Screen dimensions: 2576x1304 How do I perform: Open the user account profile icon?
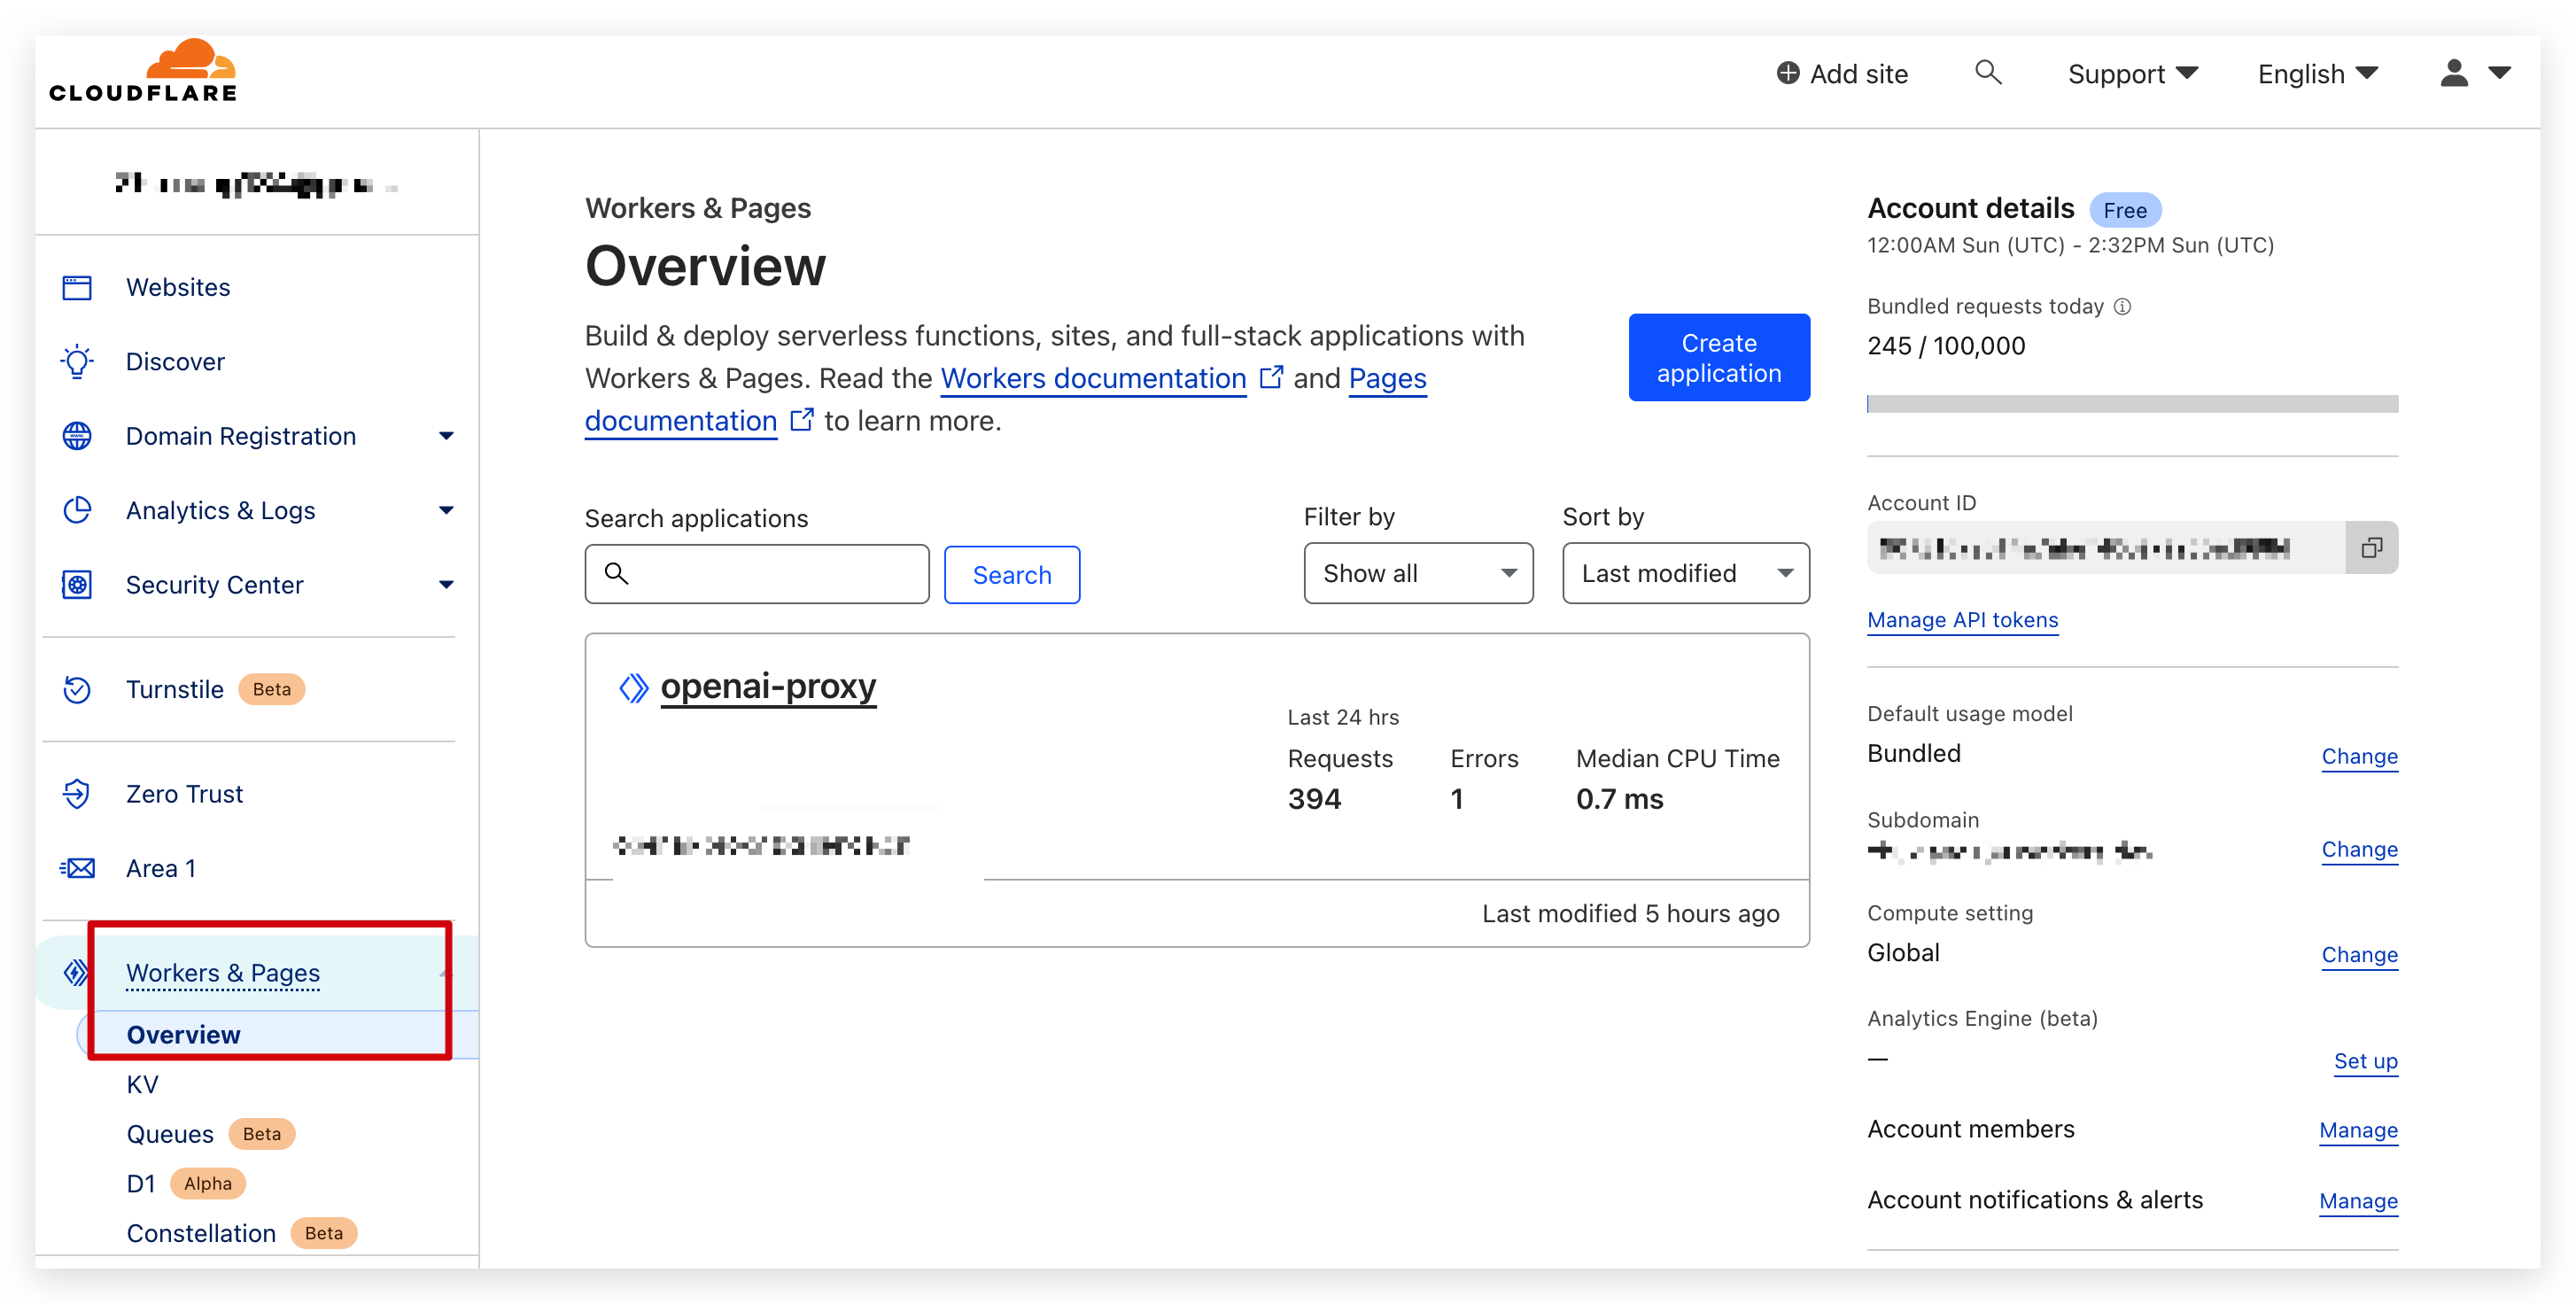2454,73
